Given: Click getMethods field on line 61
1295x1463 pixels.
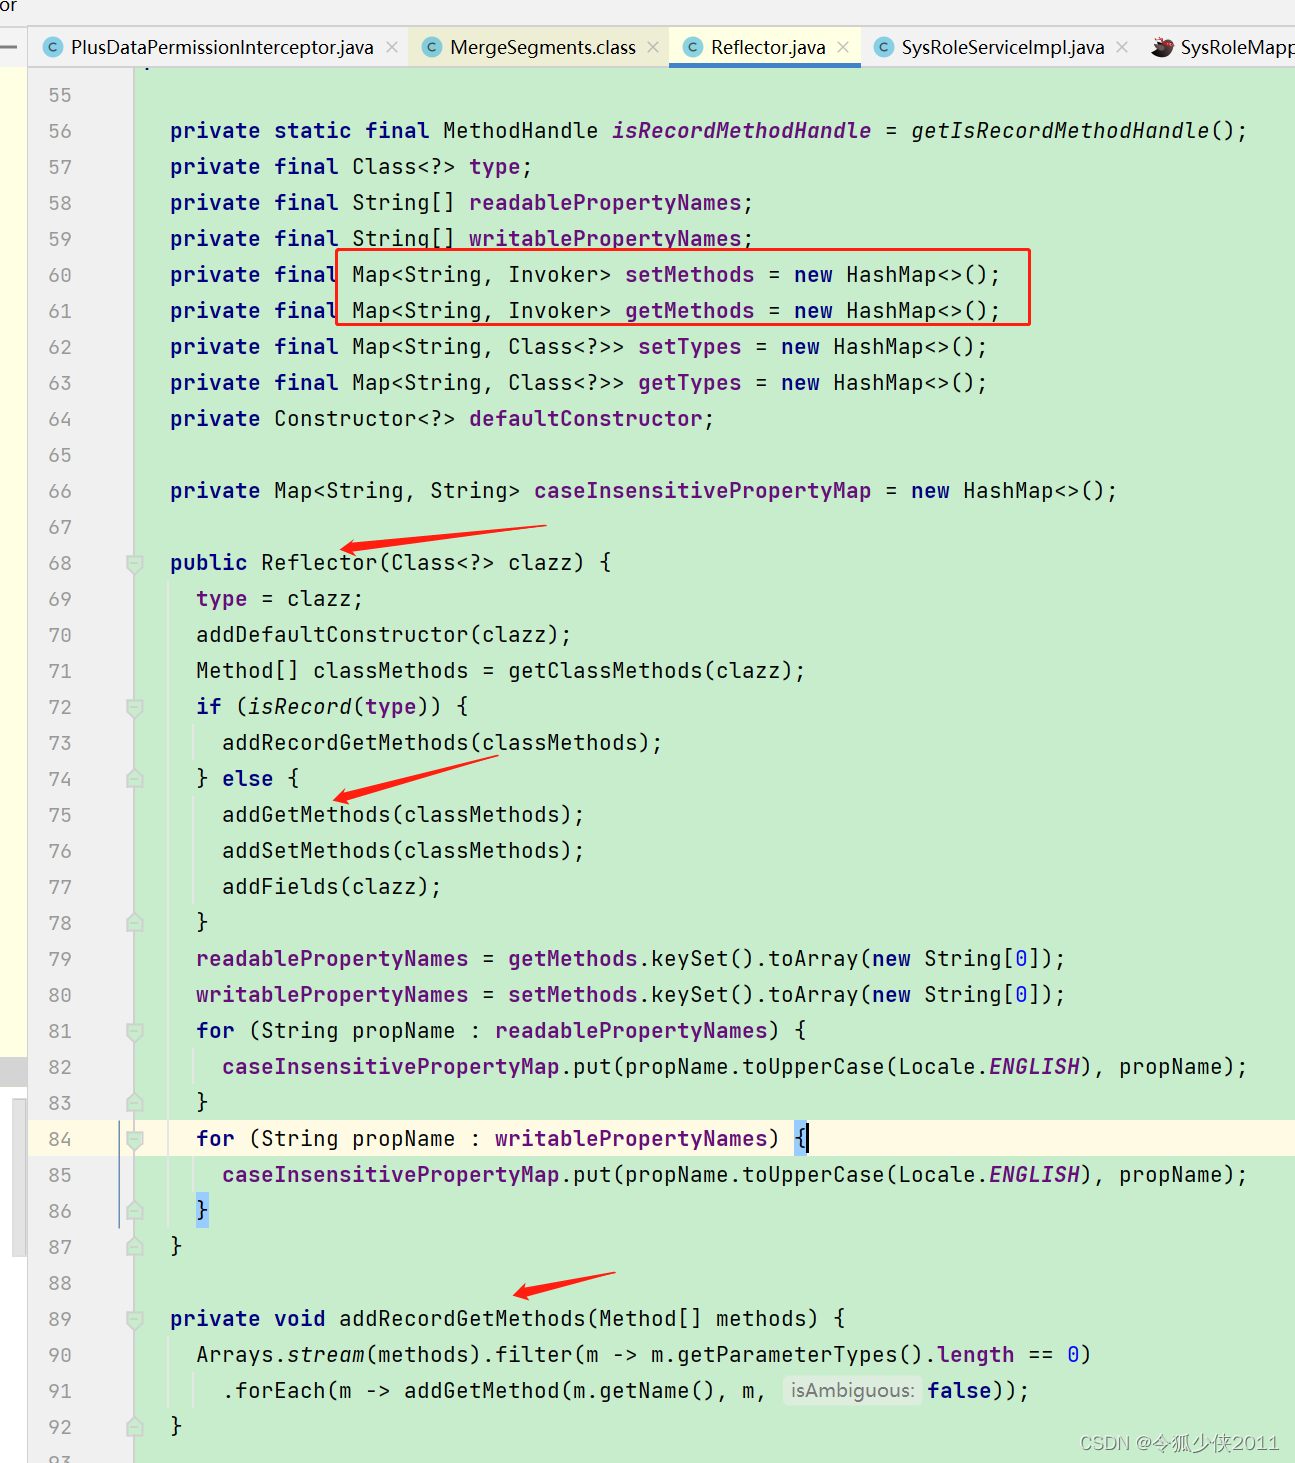Looking at the screenshot, I should click(x=690, y=311).
